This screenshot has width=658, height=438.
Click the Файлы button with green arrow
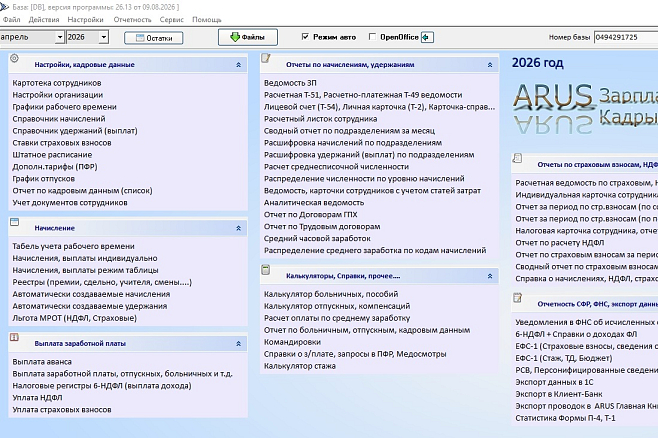(248, 37)
